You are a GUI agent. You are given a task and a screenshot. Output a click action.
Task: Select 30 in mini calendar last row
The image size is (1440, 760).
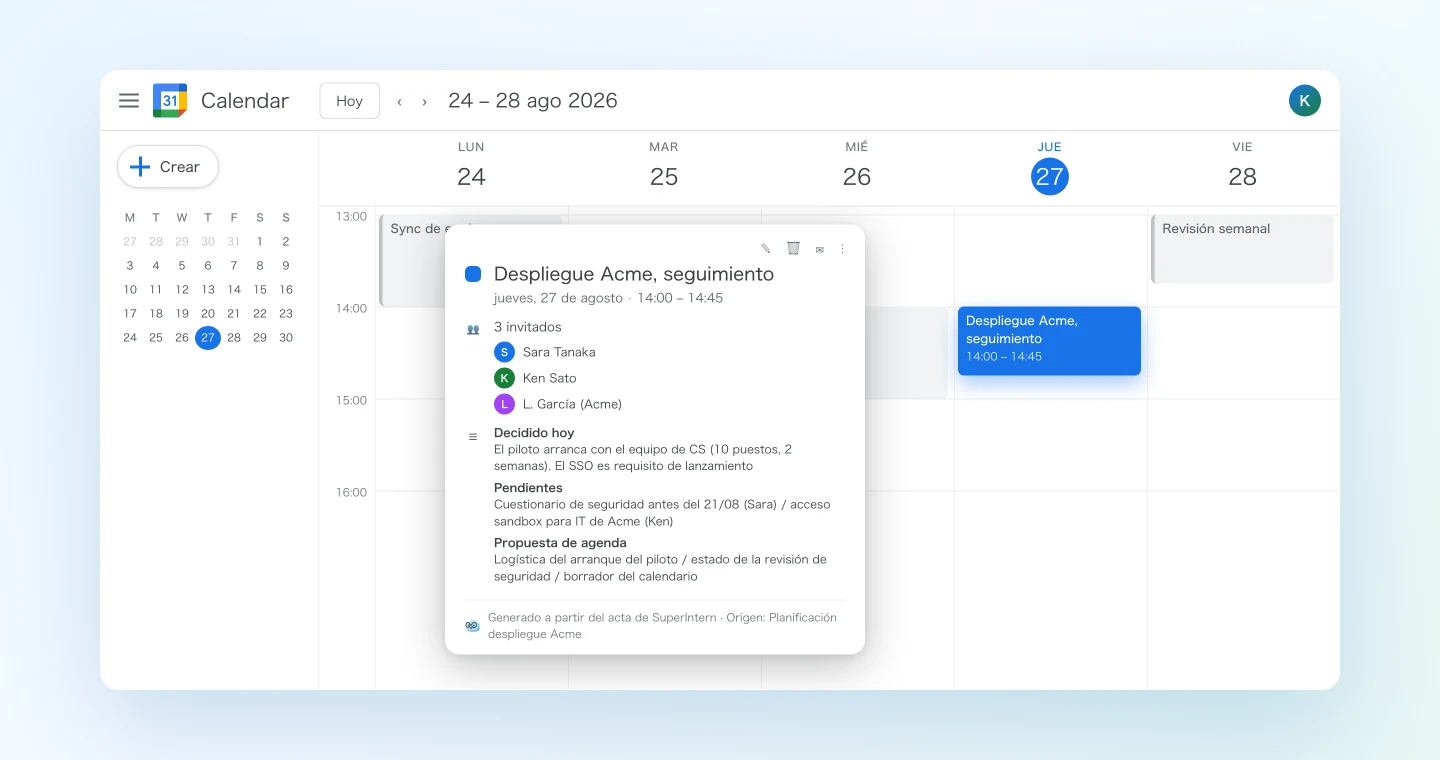[x=286, y=338]
